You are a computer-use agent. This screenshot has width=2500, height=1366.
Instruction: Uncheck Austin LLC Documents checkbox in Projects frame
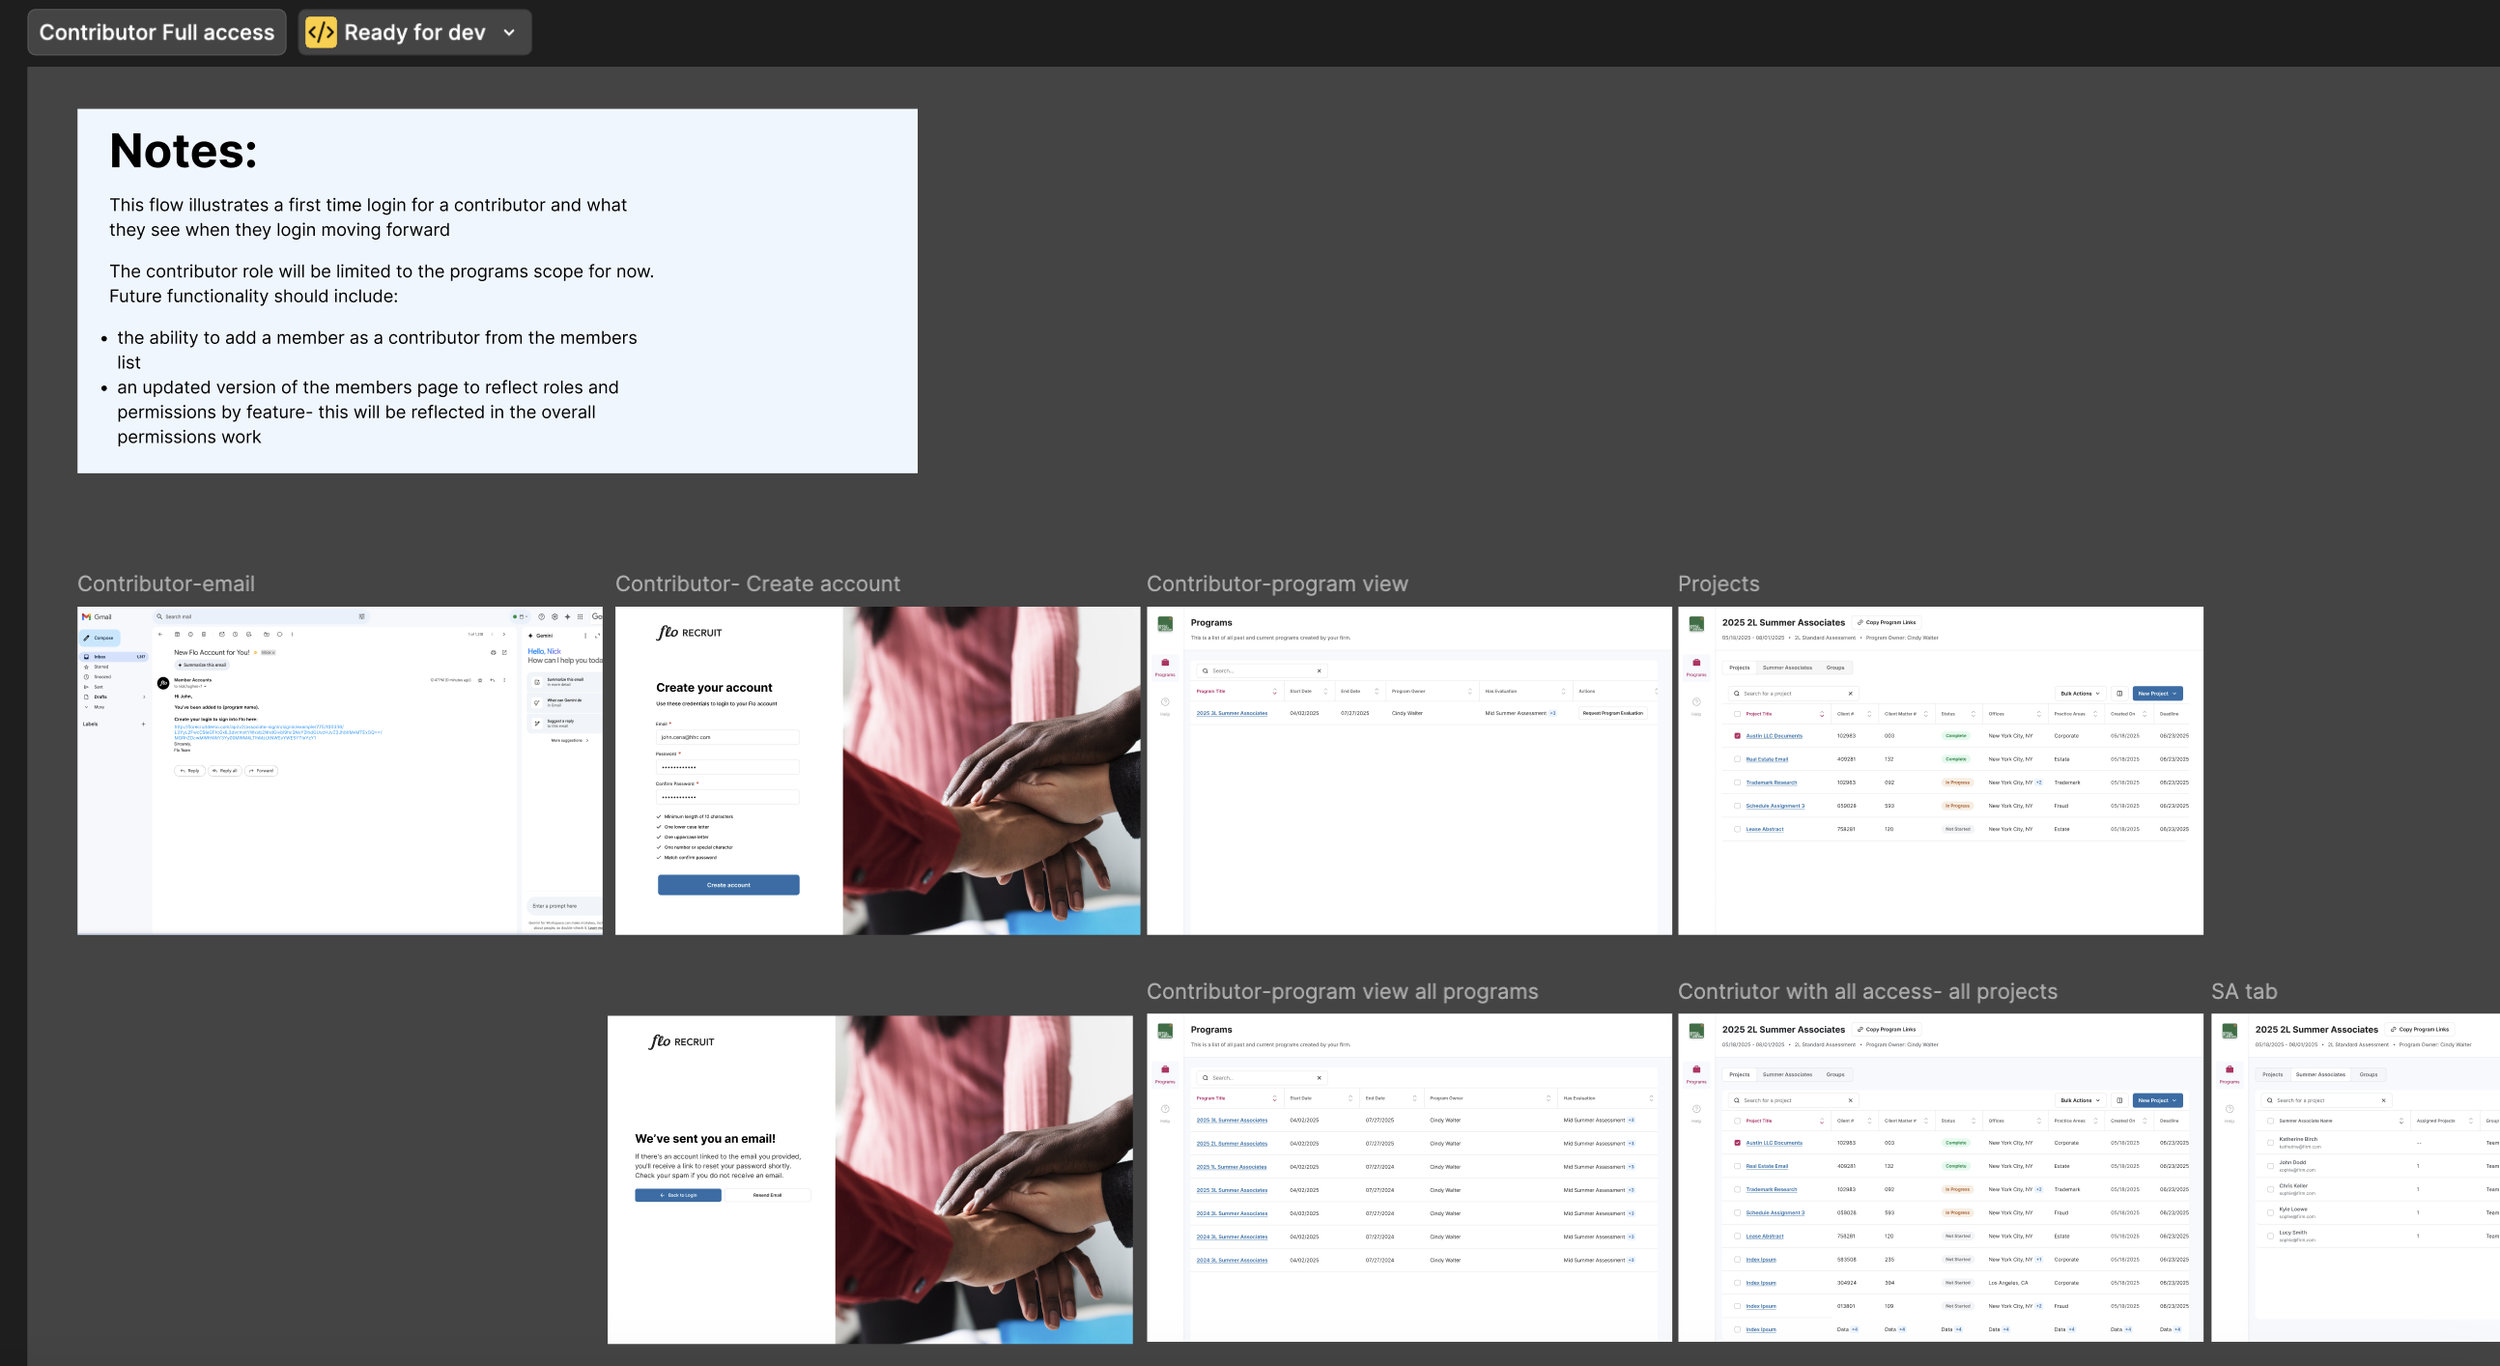pyautogui.click(x=1737, y=736)
